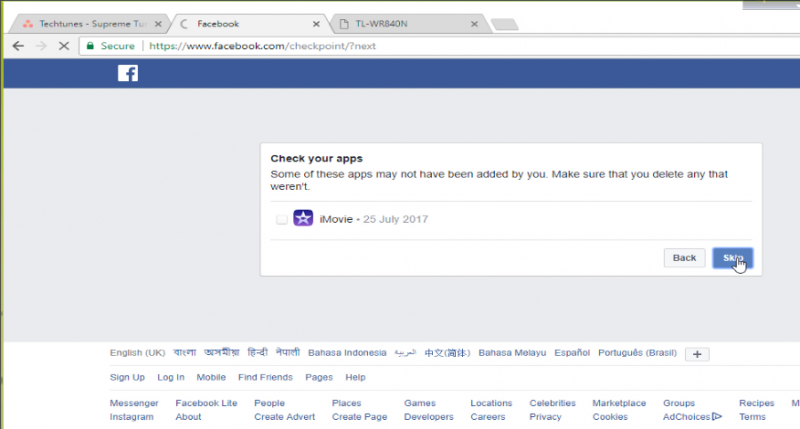The height and width of the screenshot is (429, 800).
Task: Click the TL-WR840N page icon
Action: 344,24
